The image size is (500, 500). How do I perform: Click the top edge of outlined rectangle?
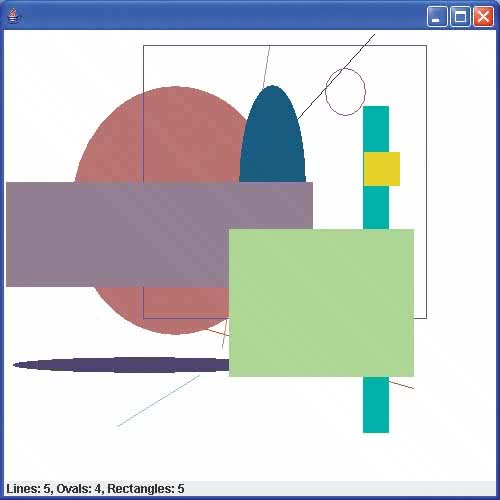[x=285, y=45]
